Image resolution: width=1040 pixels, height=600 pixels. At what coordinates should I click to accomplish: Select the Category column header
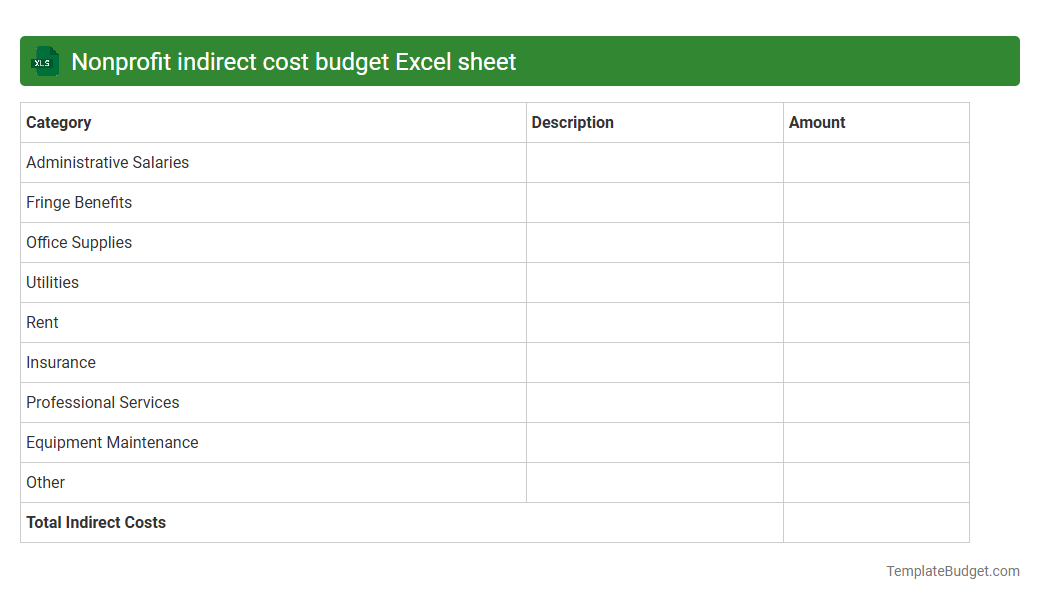58,122
